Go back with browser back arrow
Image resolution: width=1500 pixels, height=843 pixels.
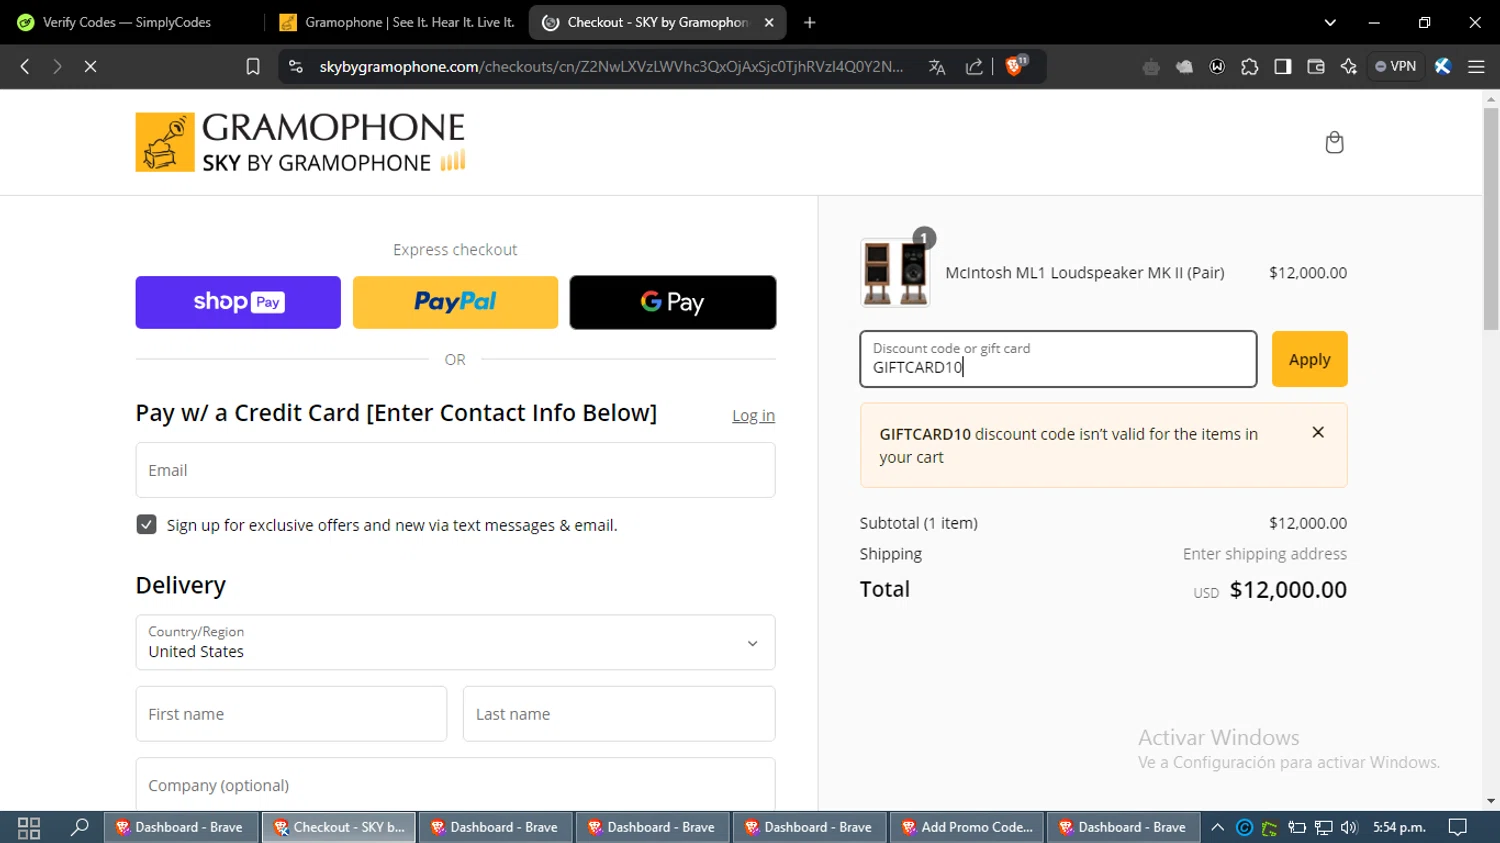pyautogui.click(x=25, y=66)
